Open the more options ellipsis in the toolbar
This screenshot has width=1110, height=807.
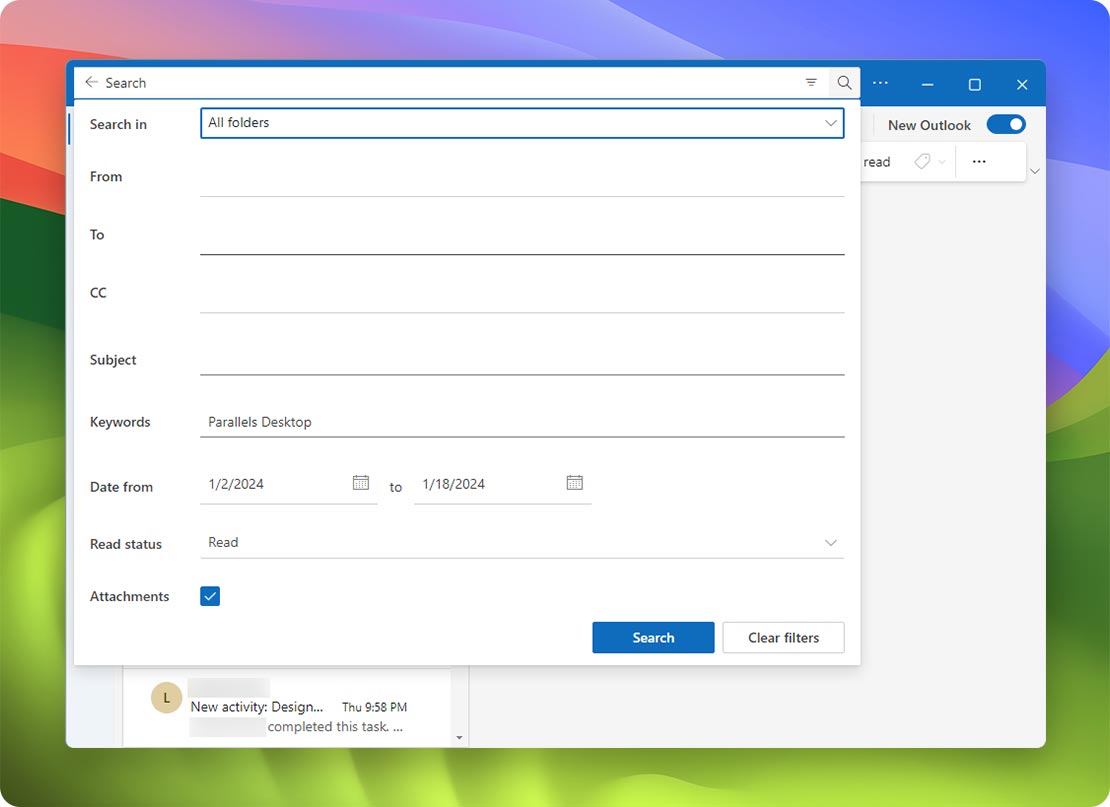click(x=880, y=84)
